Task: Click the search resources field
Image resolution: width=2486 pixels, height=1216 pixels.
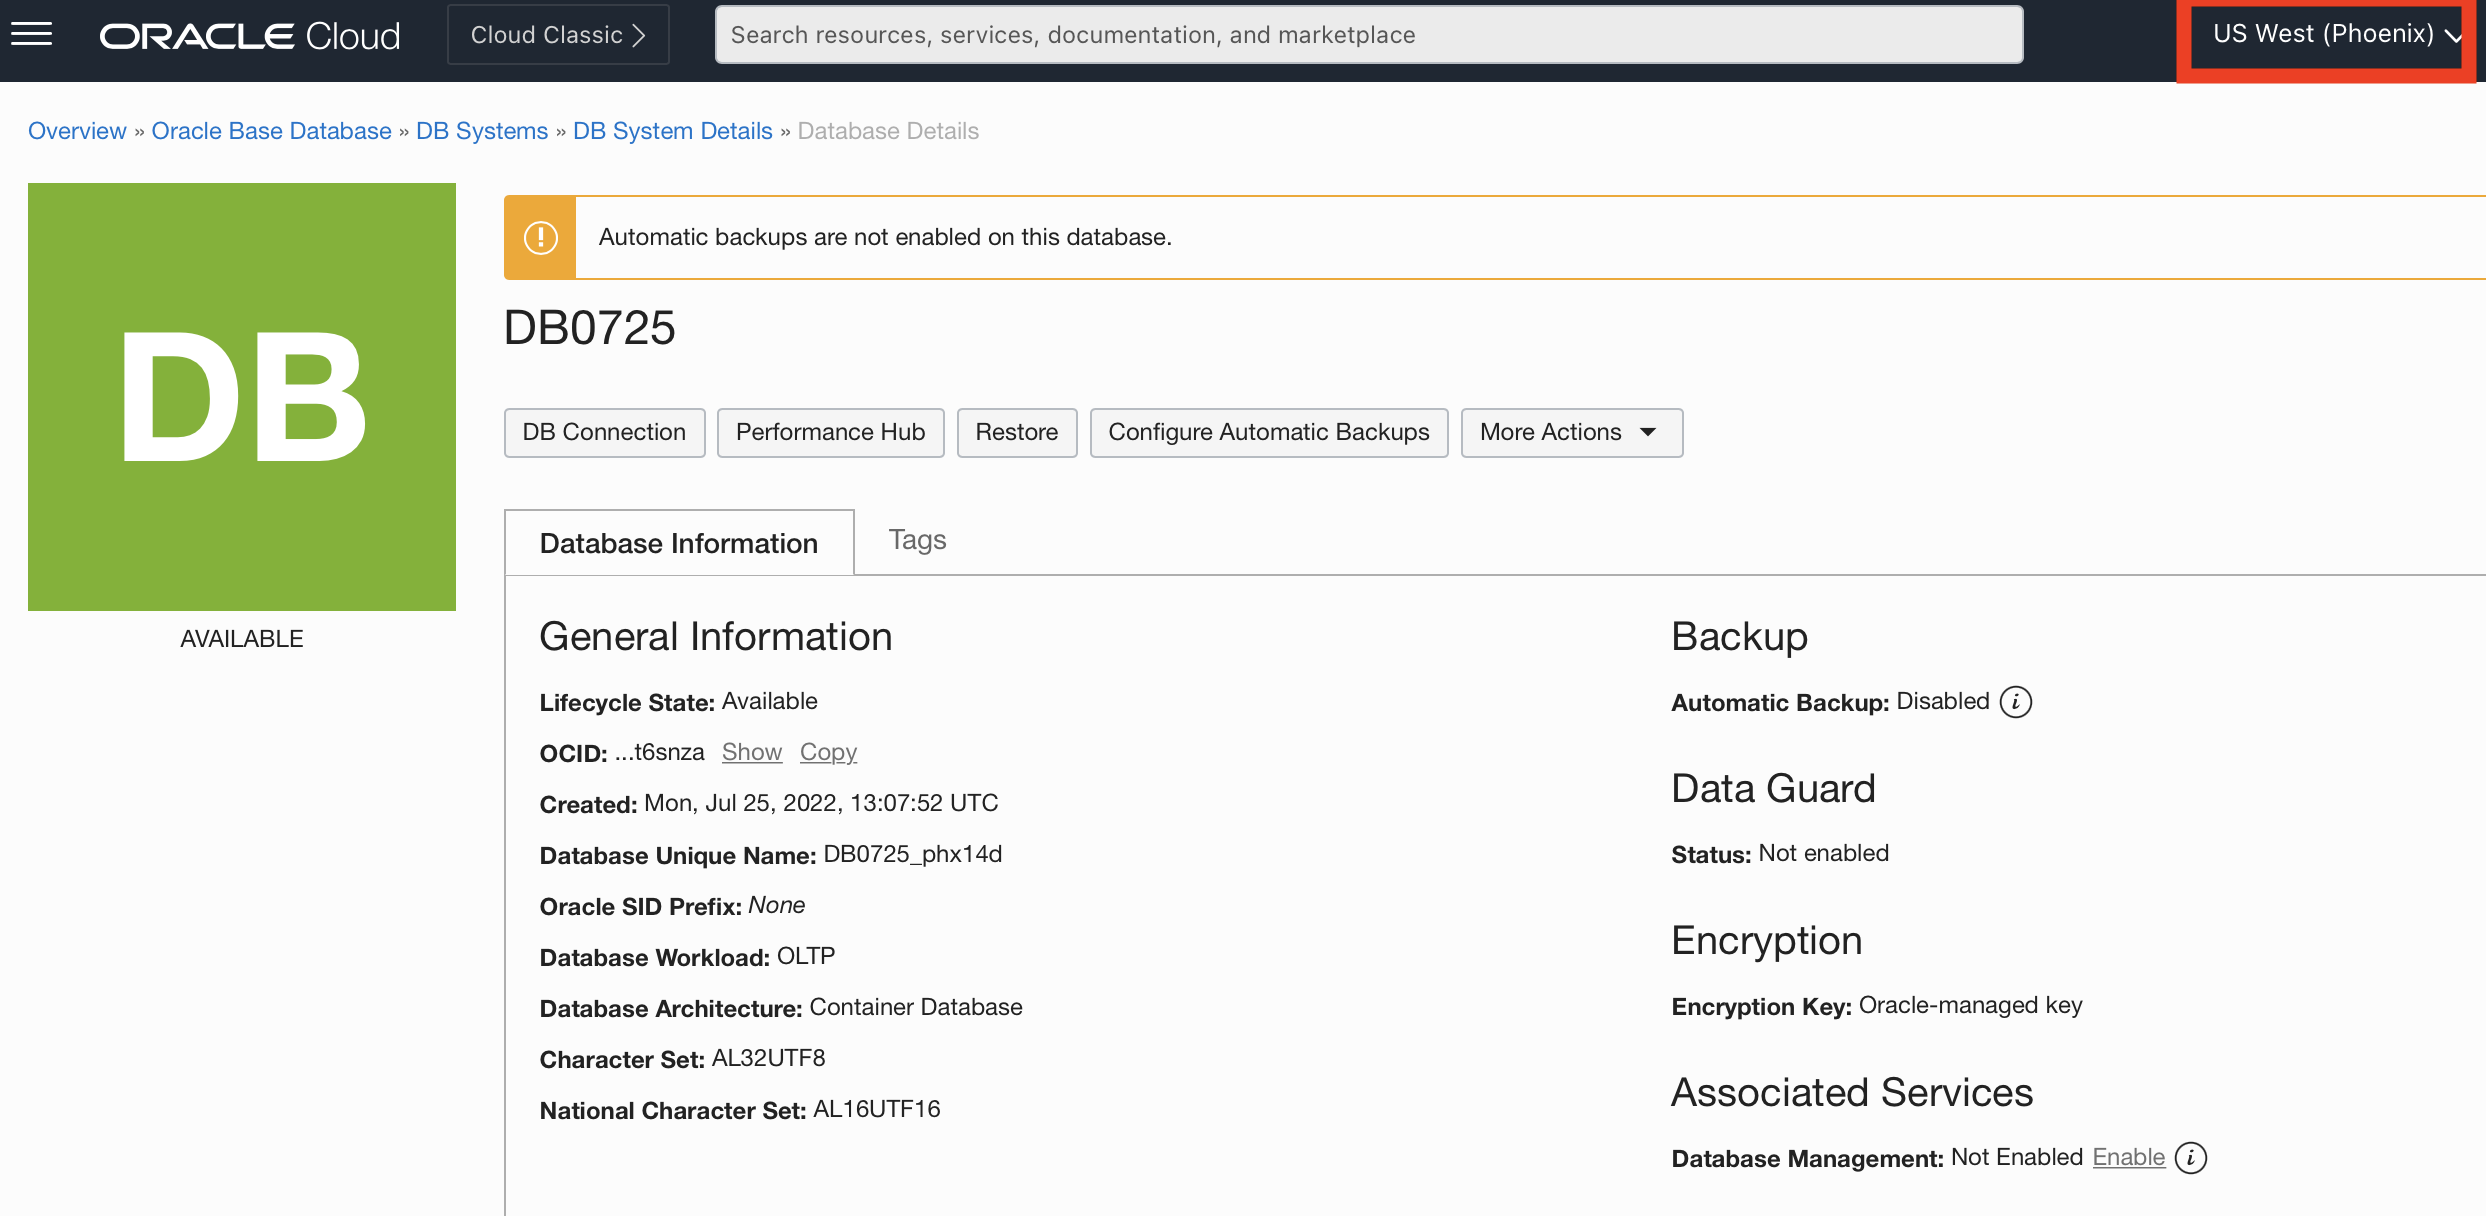Action: [x=1368, y=34]
